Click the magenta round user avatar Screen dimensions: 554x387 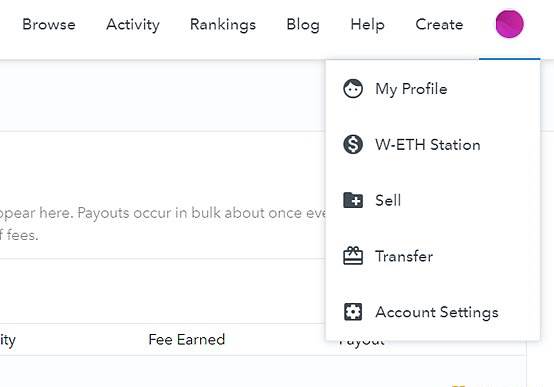tap(509, 24)
